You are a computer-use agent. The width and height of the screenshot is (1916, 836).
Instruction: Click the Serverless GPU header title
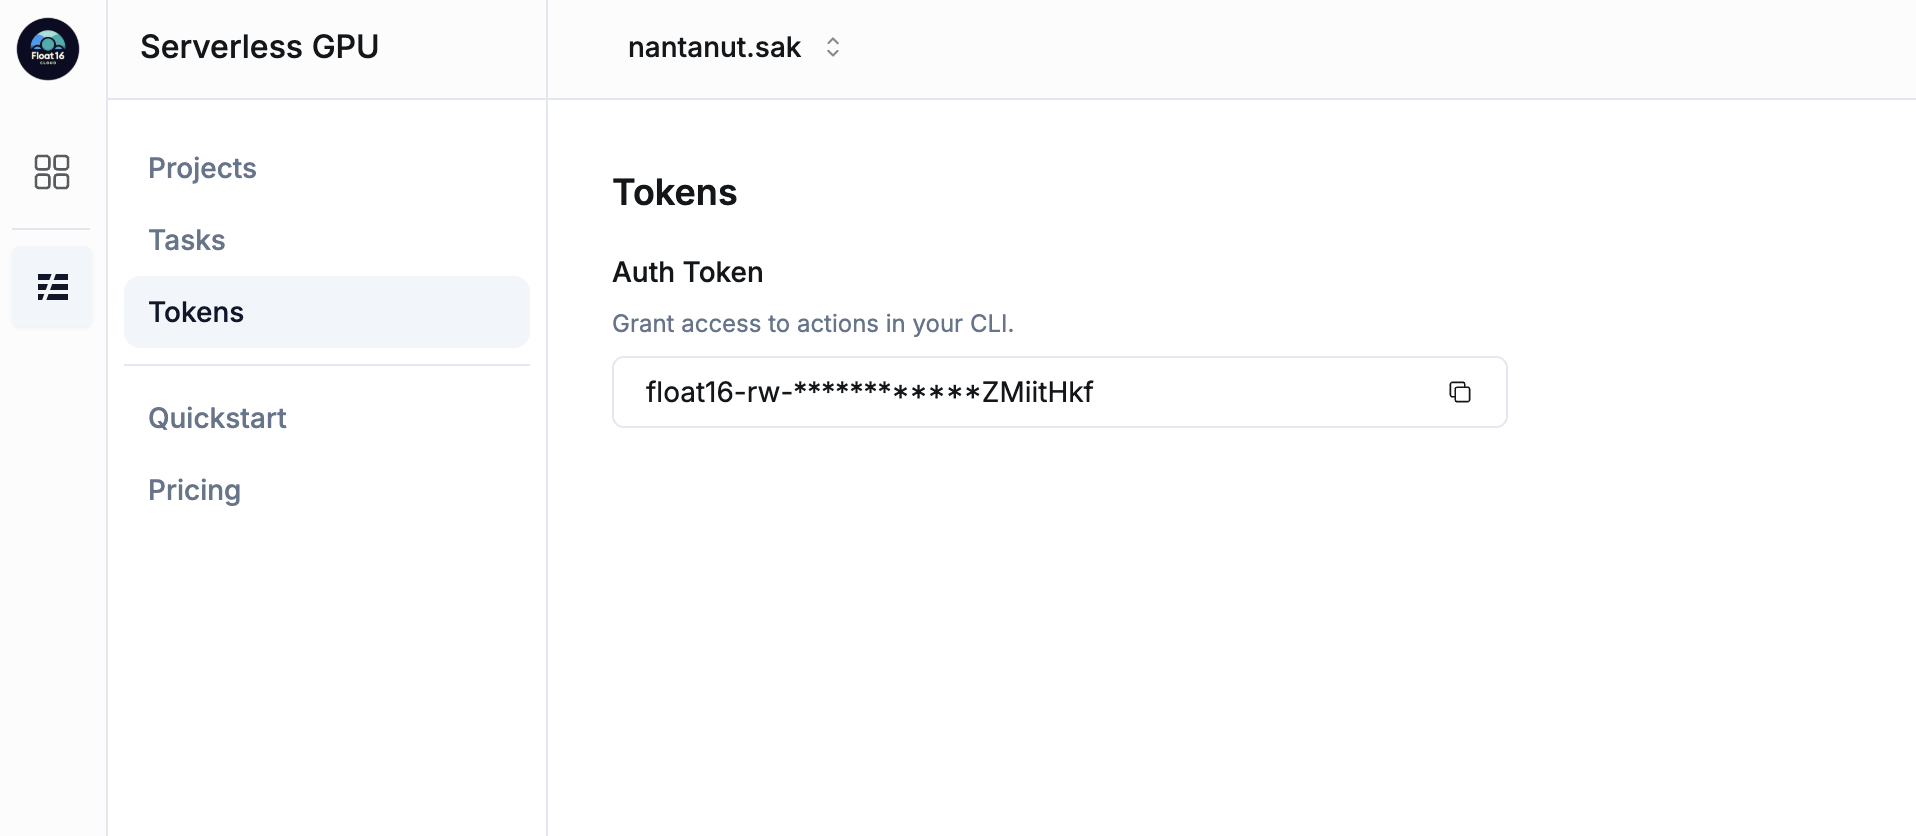click(x=259, y=47)
